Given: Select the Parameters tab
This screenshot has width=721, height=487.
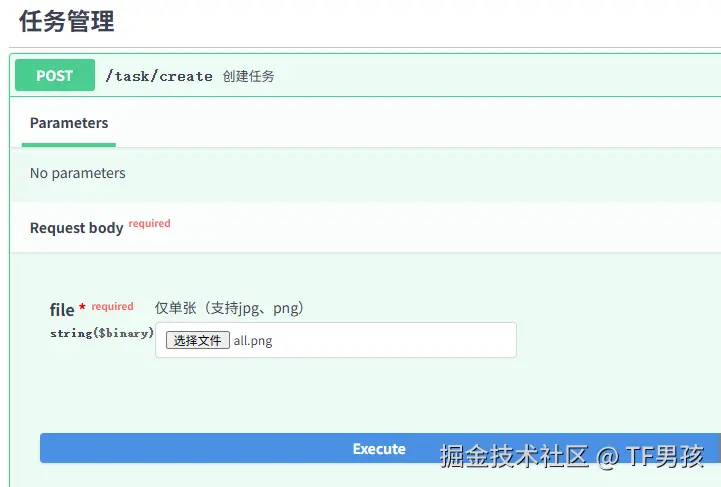Looking at the screenshot, I should coord(69,123).
